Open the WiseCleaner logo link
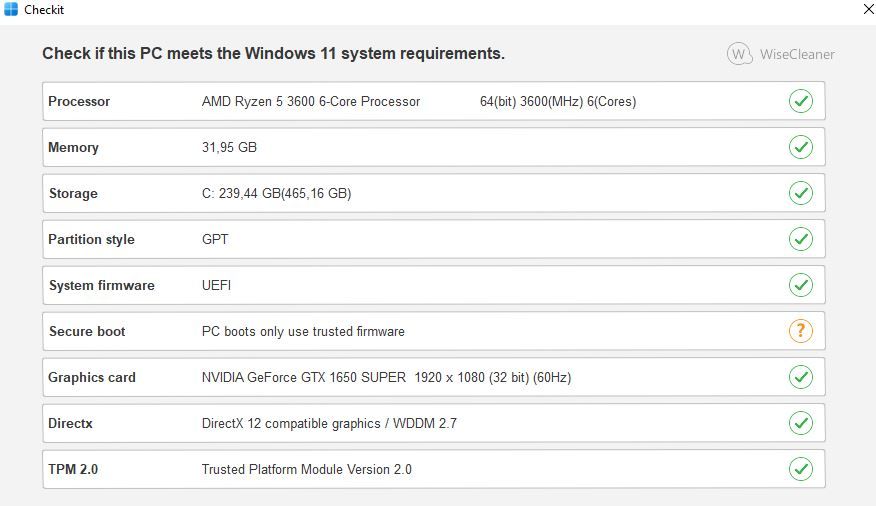 [780, 54]
